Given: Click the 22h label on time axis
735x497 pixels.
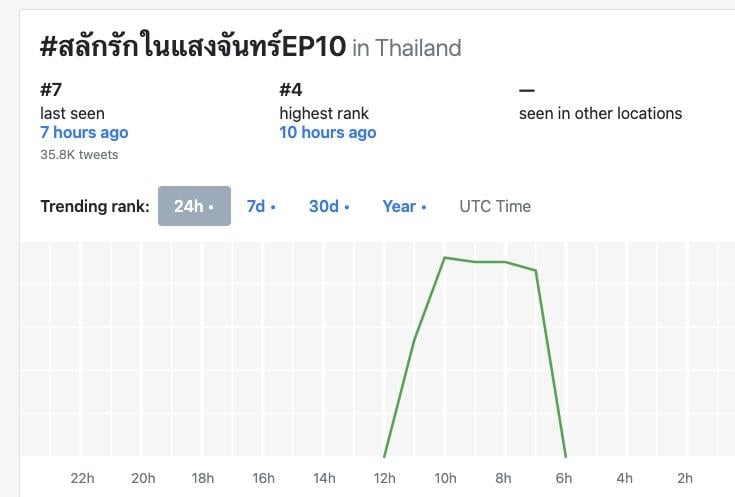Looking at the screenshot, I should (x=82, y=478).
